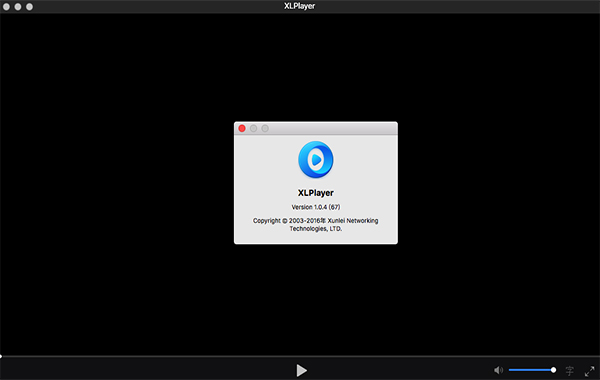Open subtitle settings with the 字 icon
Screen dimensions: 600x380
pos(569,370)
